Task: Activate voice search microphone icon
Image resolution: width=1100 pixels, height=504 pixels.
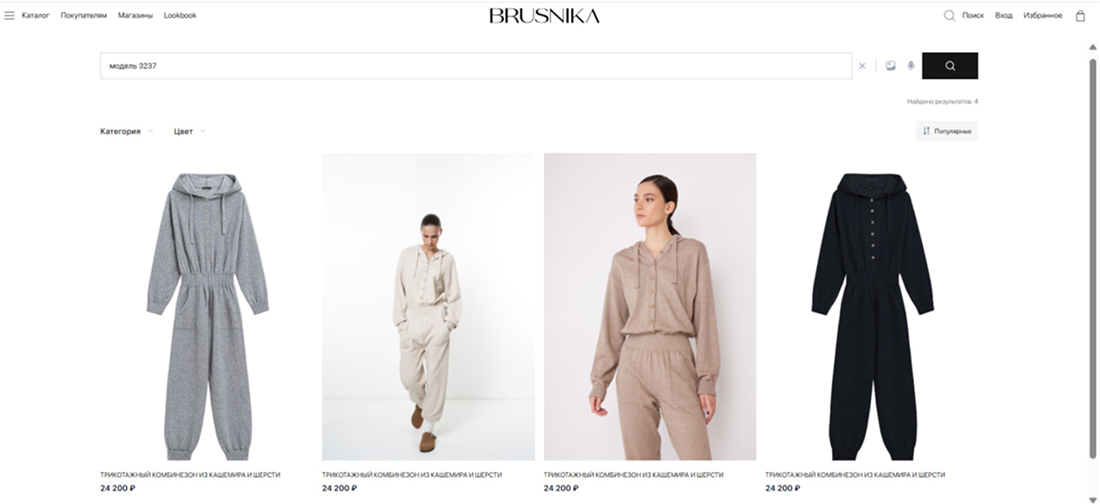Action: pyautogui.click(x=911, y=66)
